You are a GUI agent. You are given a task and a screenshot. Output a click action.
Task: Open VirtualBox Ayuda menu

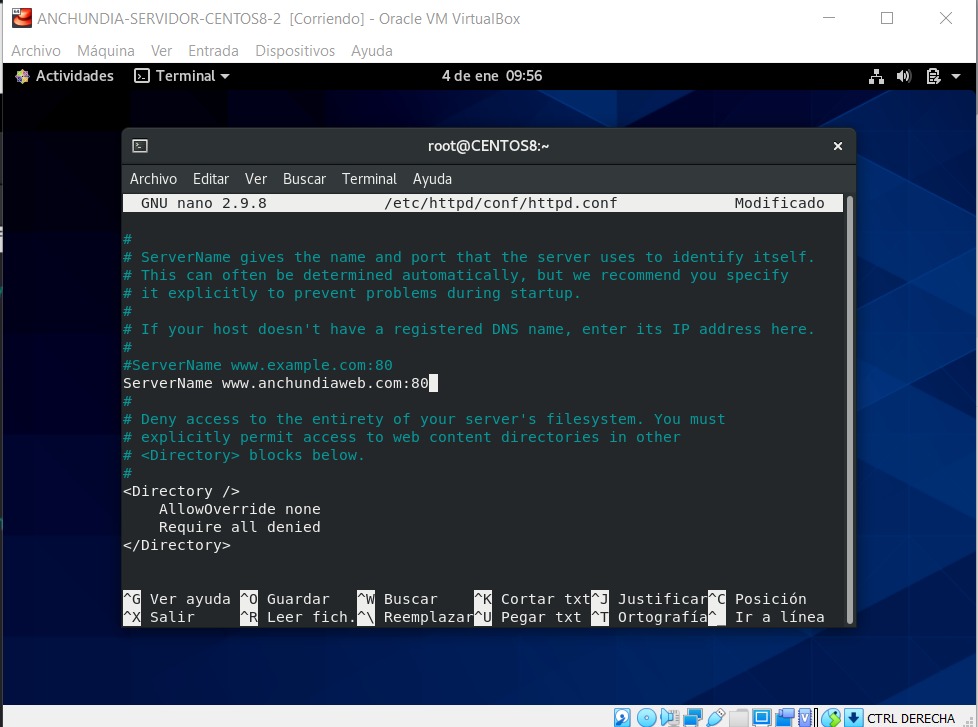pos(372,51)
